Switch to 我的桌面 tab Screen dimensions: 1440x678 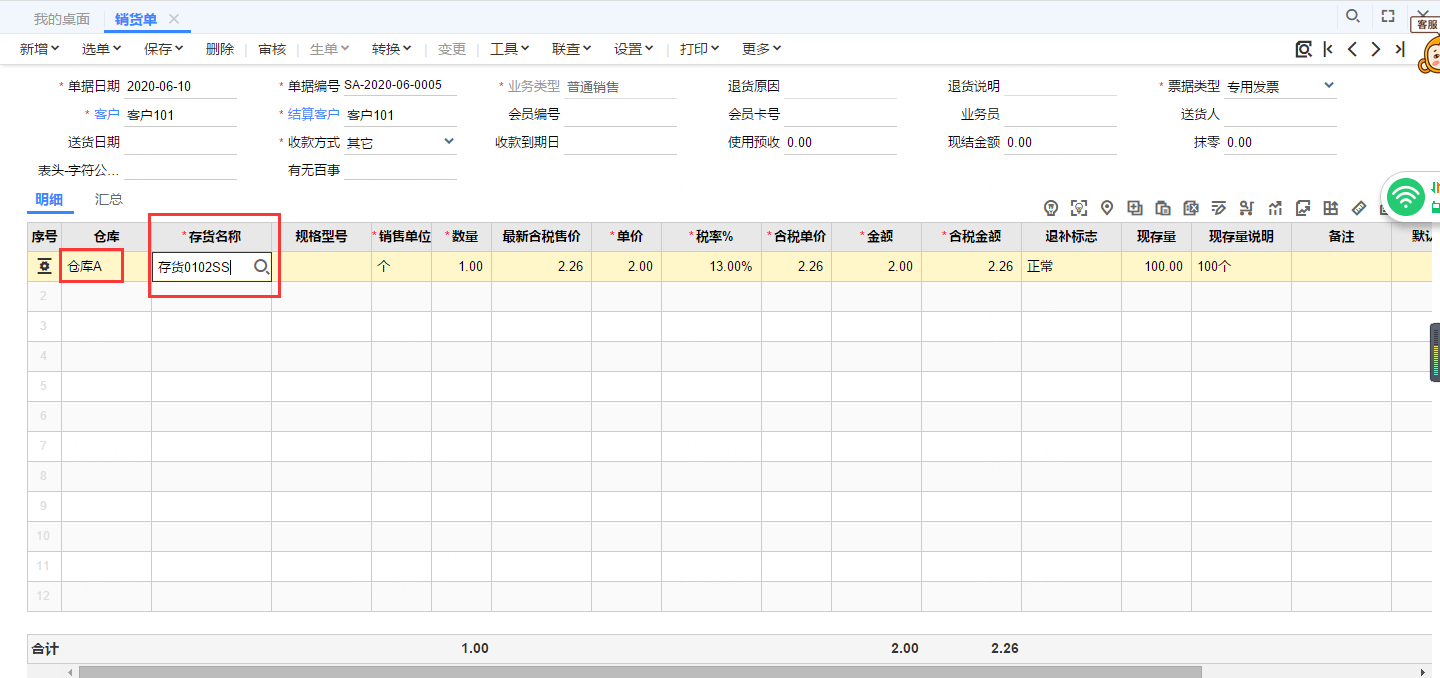(62, 19)
